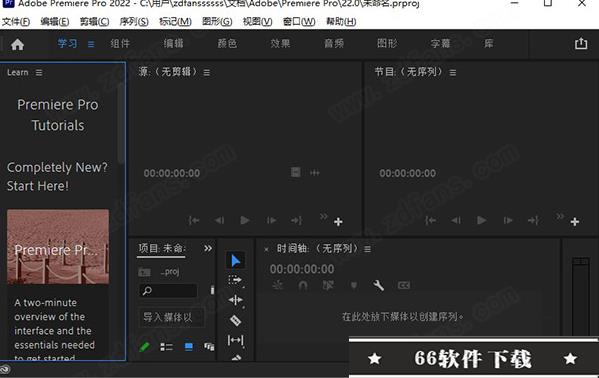Open the Learn panel menu

point(39,73)
